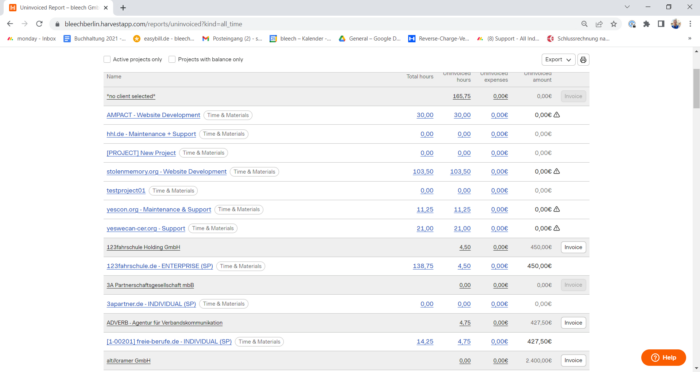Screen dimensions: 700x372
Task: Click Invoice button for ADVERB Agentur
Action: pyautogui.click(x=573, y=322)
